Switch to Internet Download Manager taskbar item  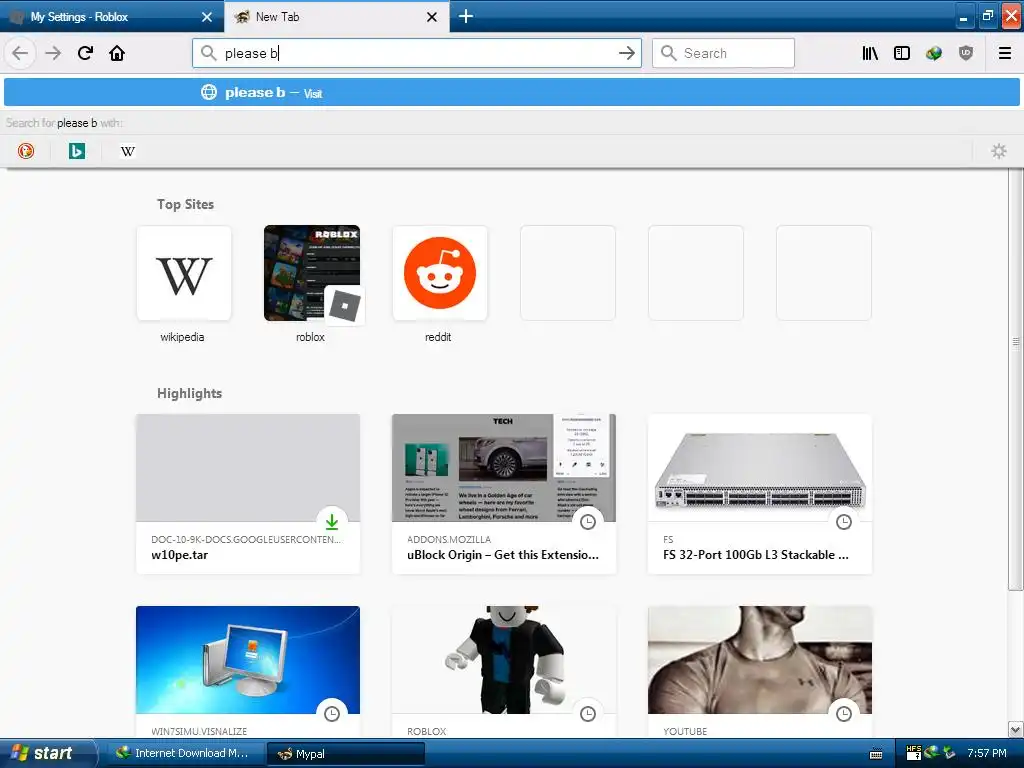coord(184,753)
